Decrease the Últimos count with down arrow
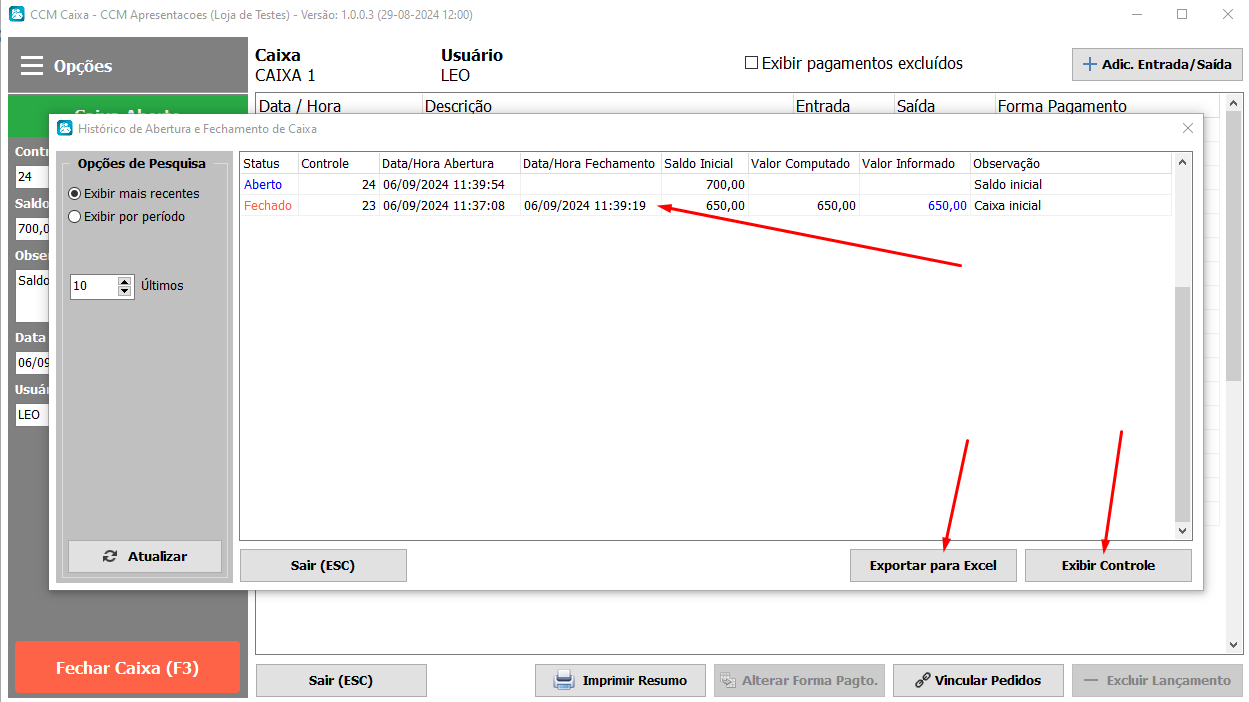Screen dimensions: 1249x702 coord(124,291)
